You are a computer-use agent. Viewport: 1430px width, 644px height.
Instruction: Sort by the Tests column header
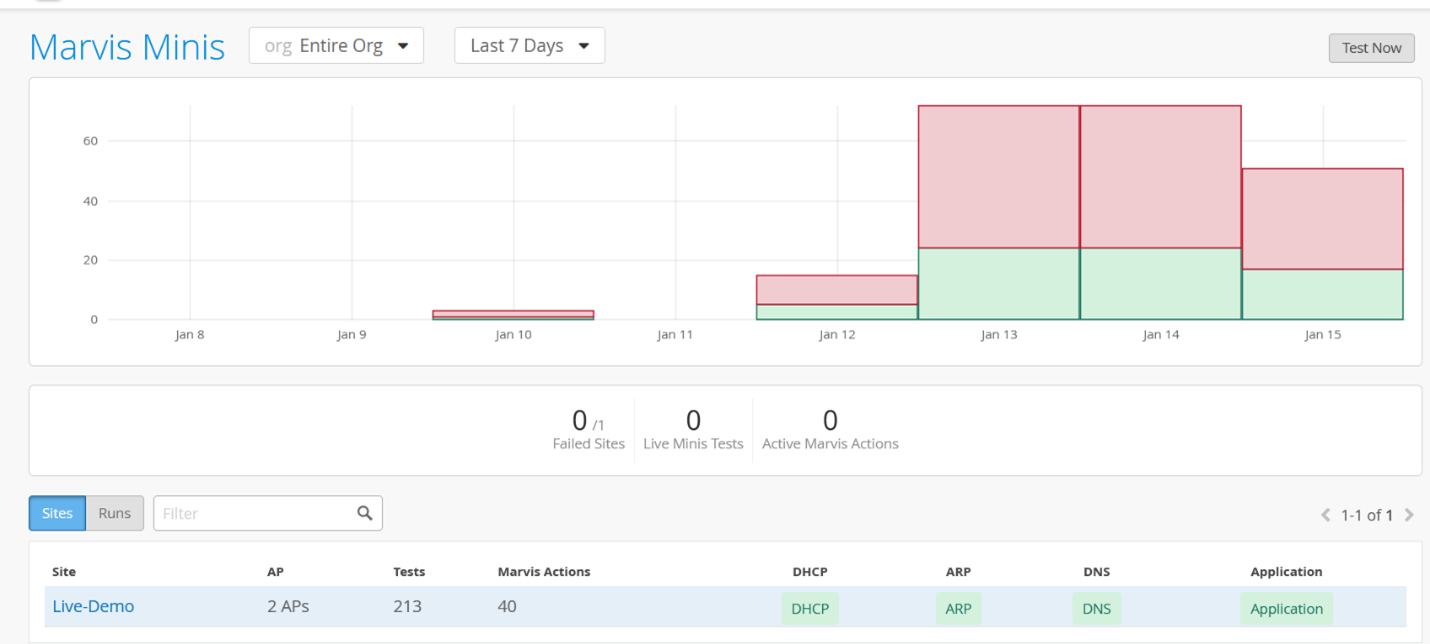pos(409,572)
